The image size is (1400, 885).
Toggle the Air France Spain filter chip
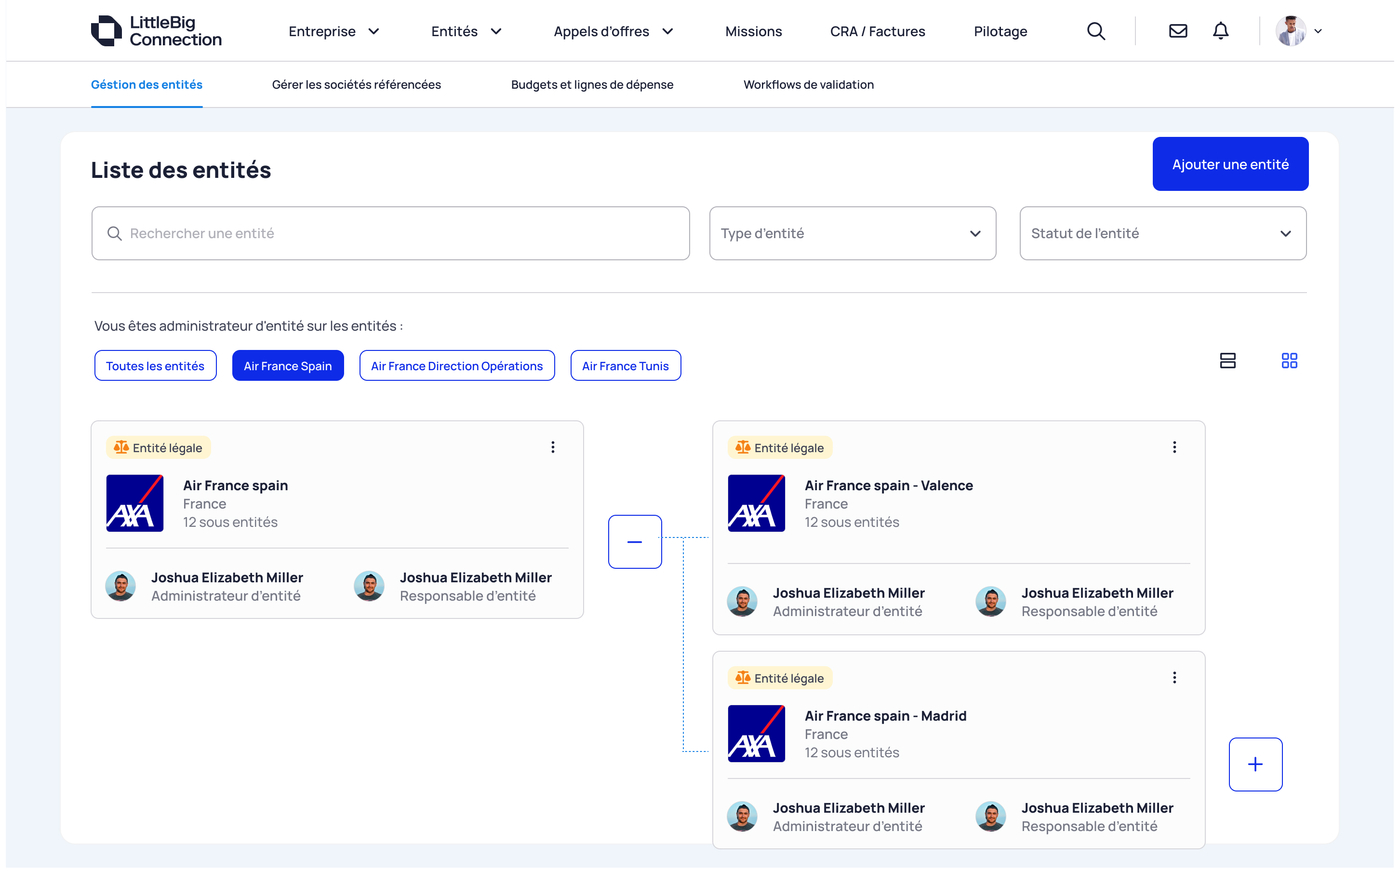tap(288, 366)
